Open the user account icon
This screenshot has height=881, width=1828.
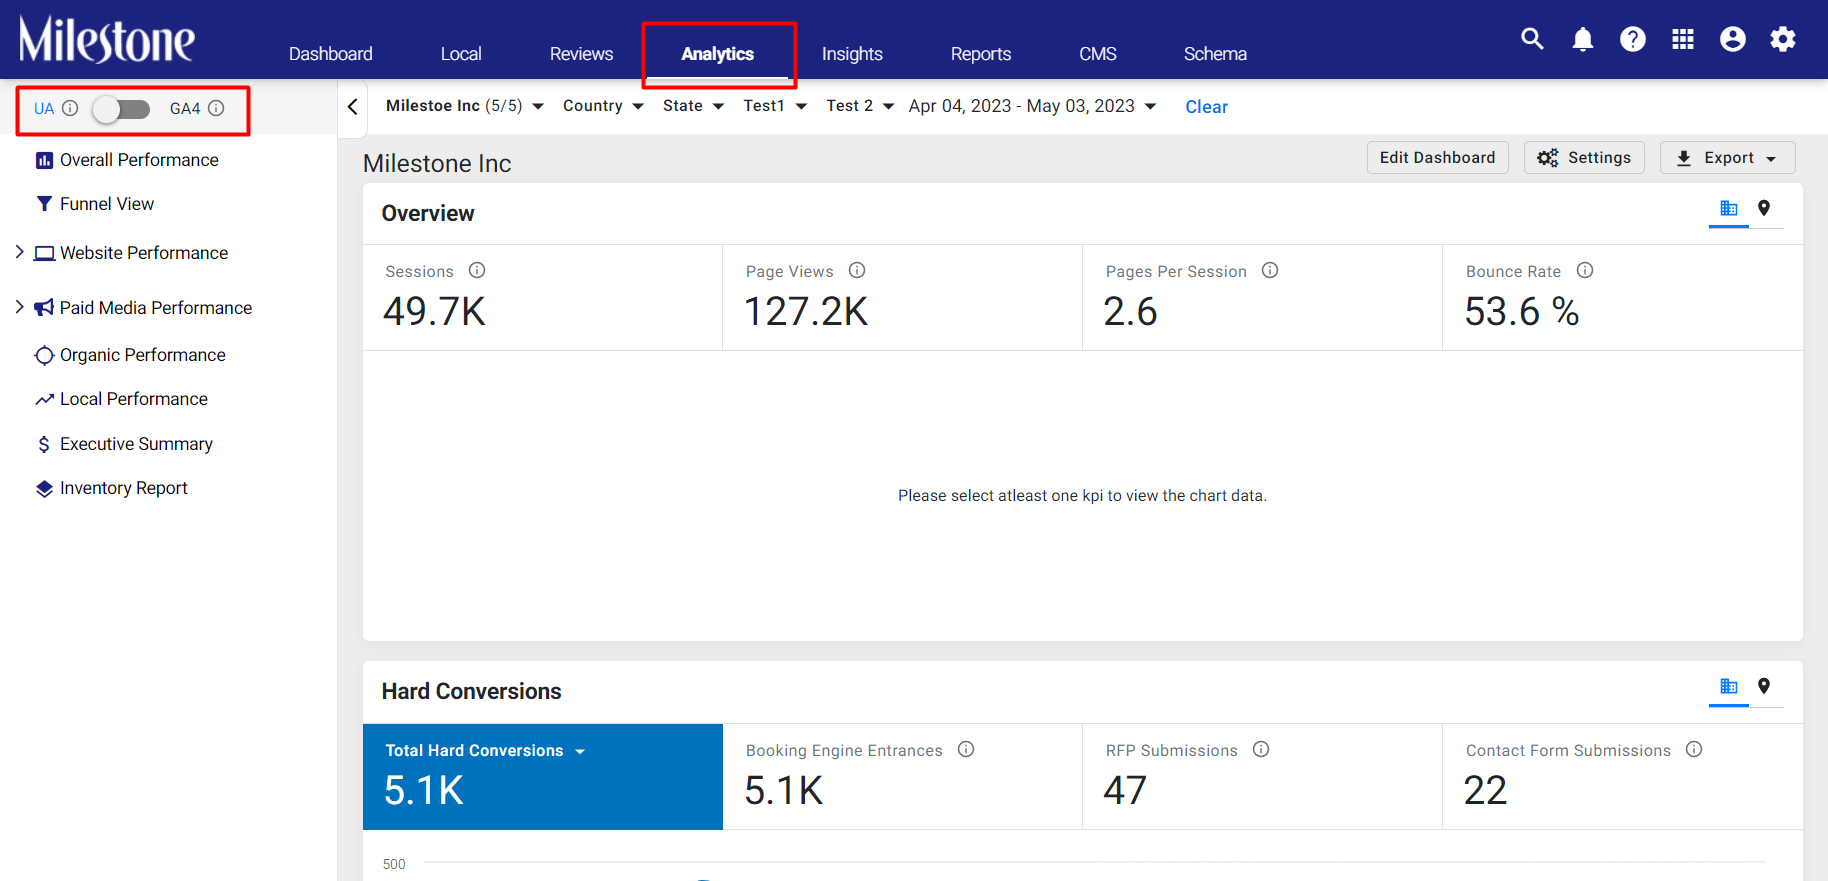(1733, 39)
